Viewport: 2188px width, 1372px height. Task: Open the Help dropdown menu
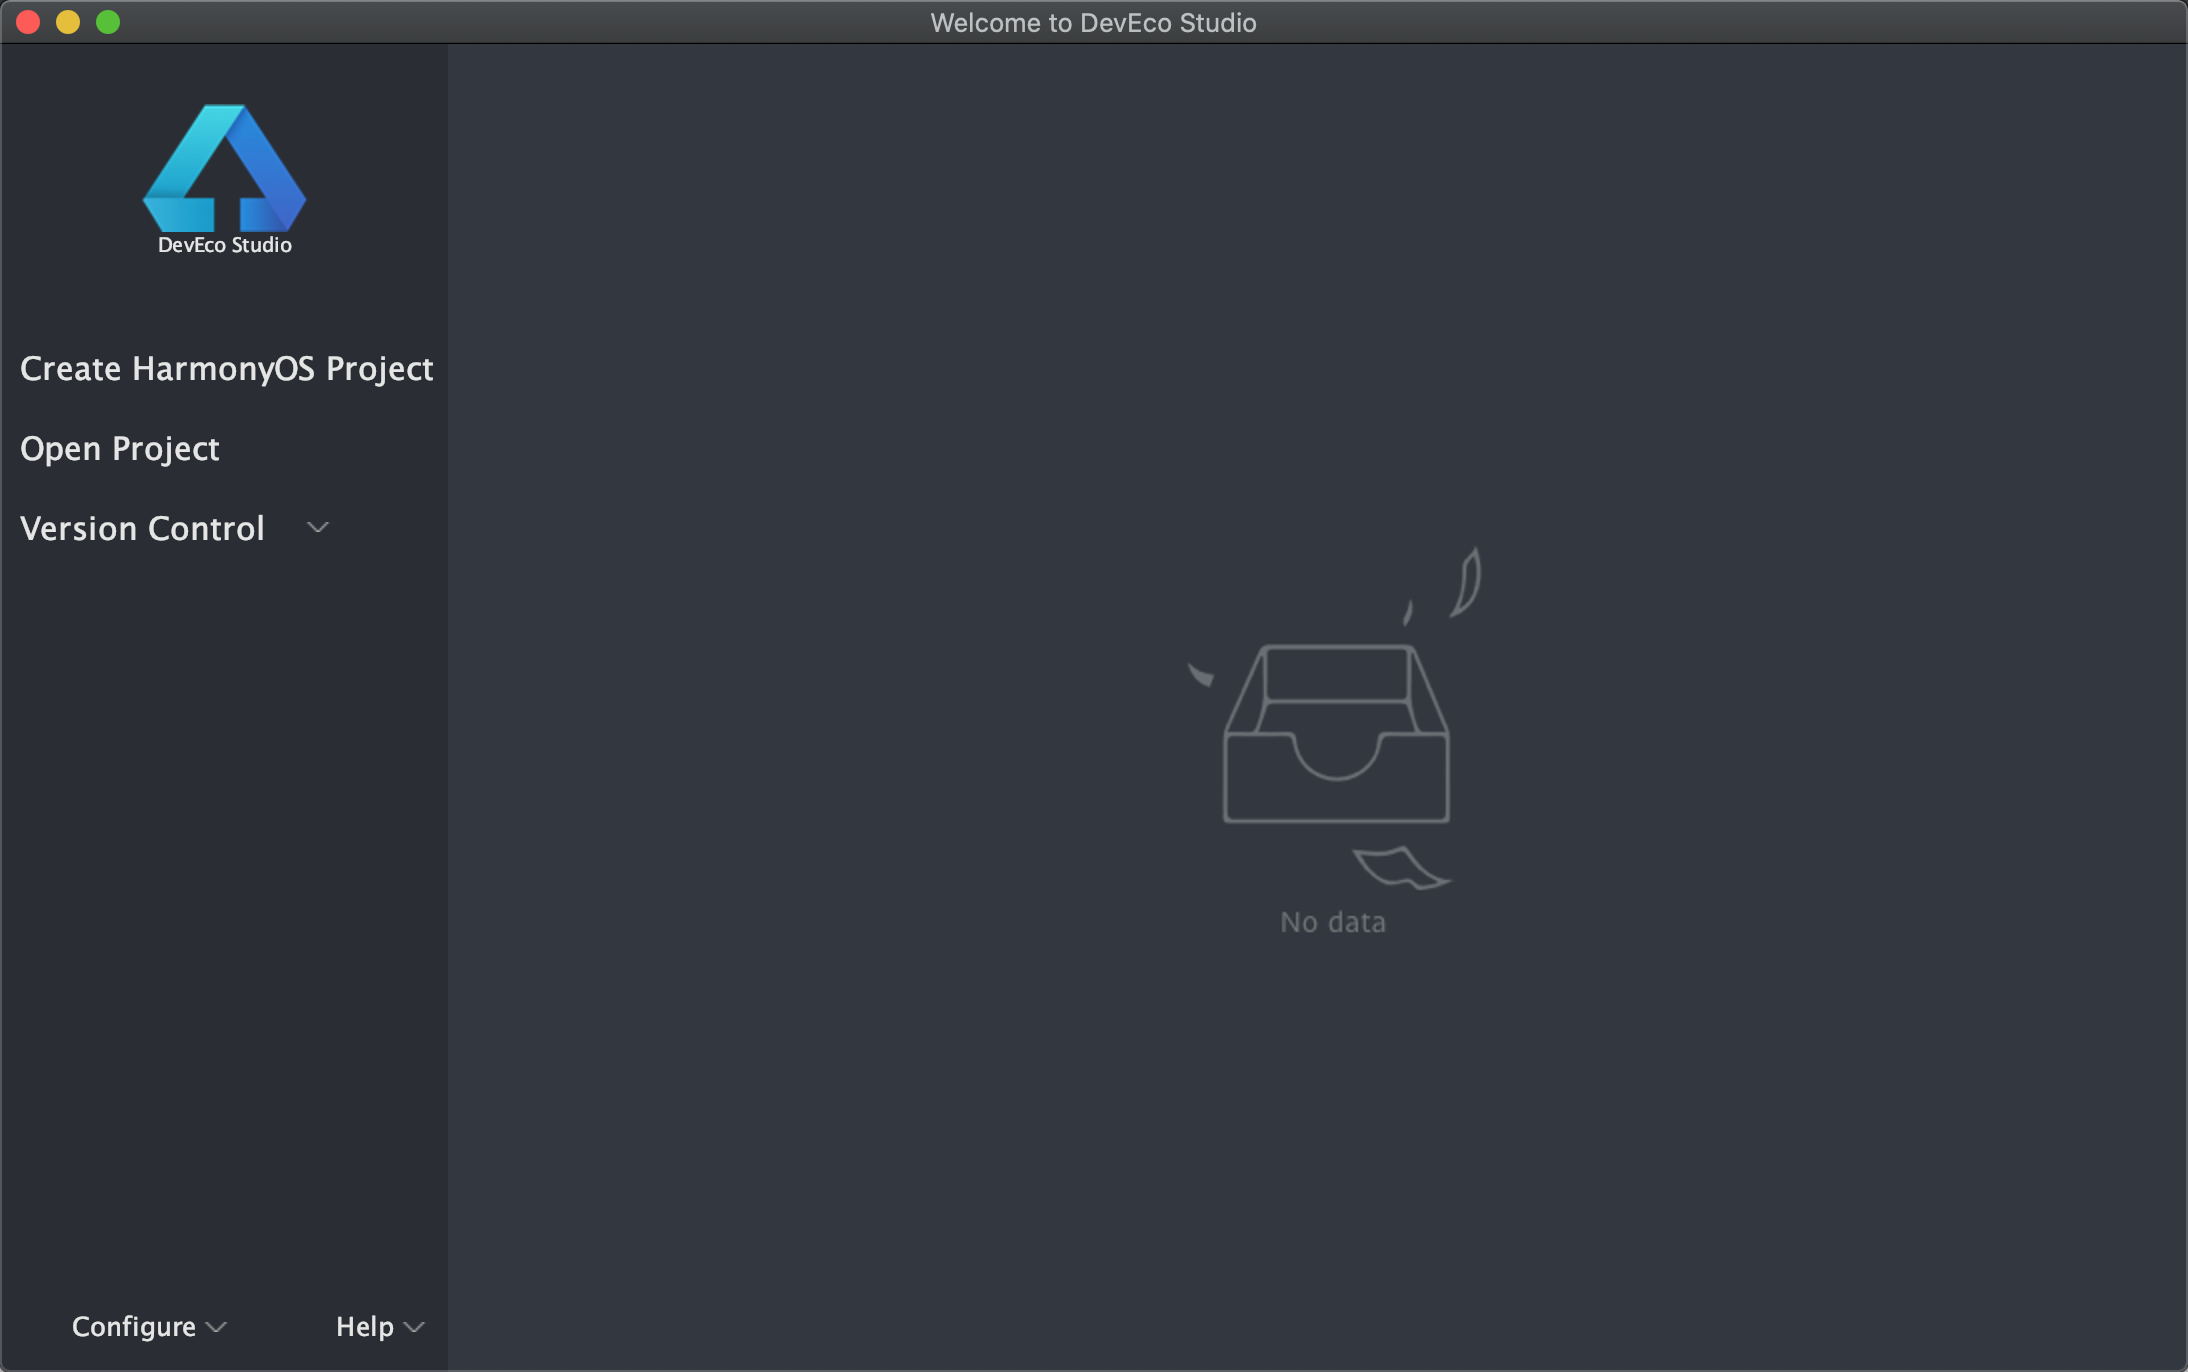380,1327
